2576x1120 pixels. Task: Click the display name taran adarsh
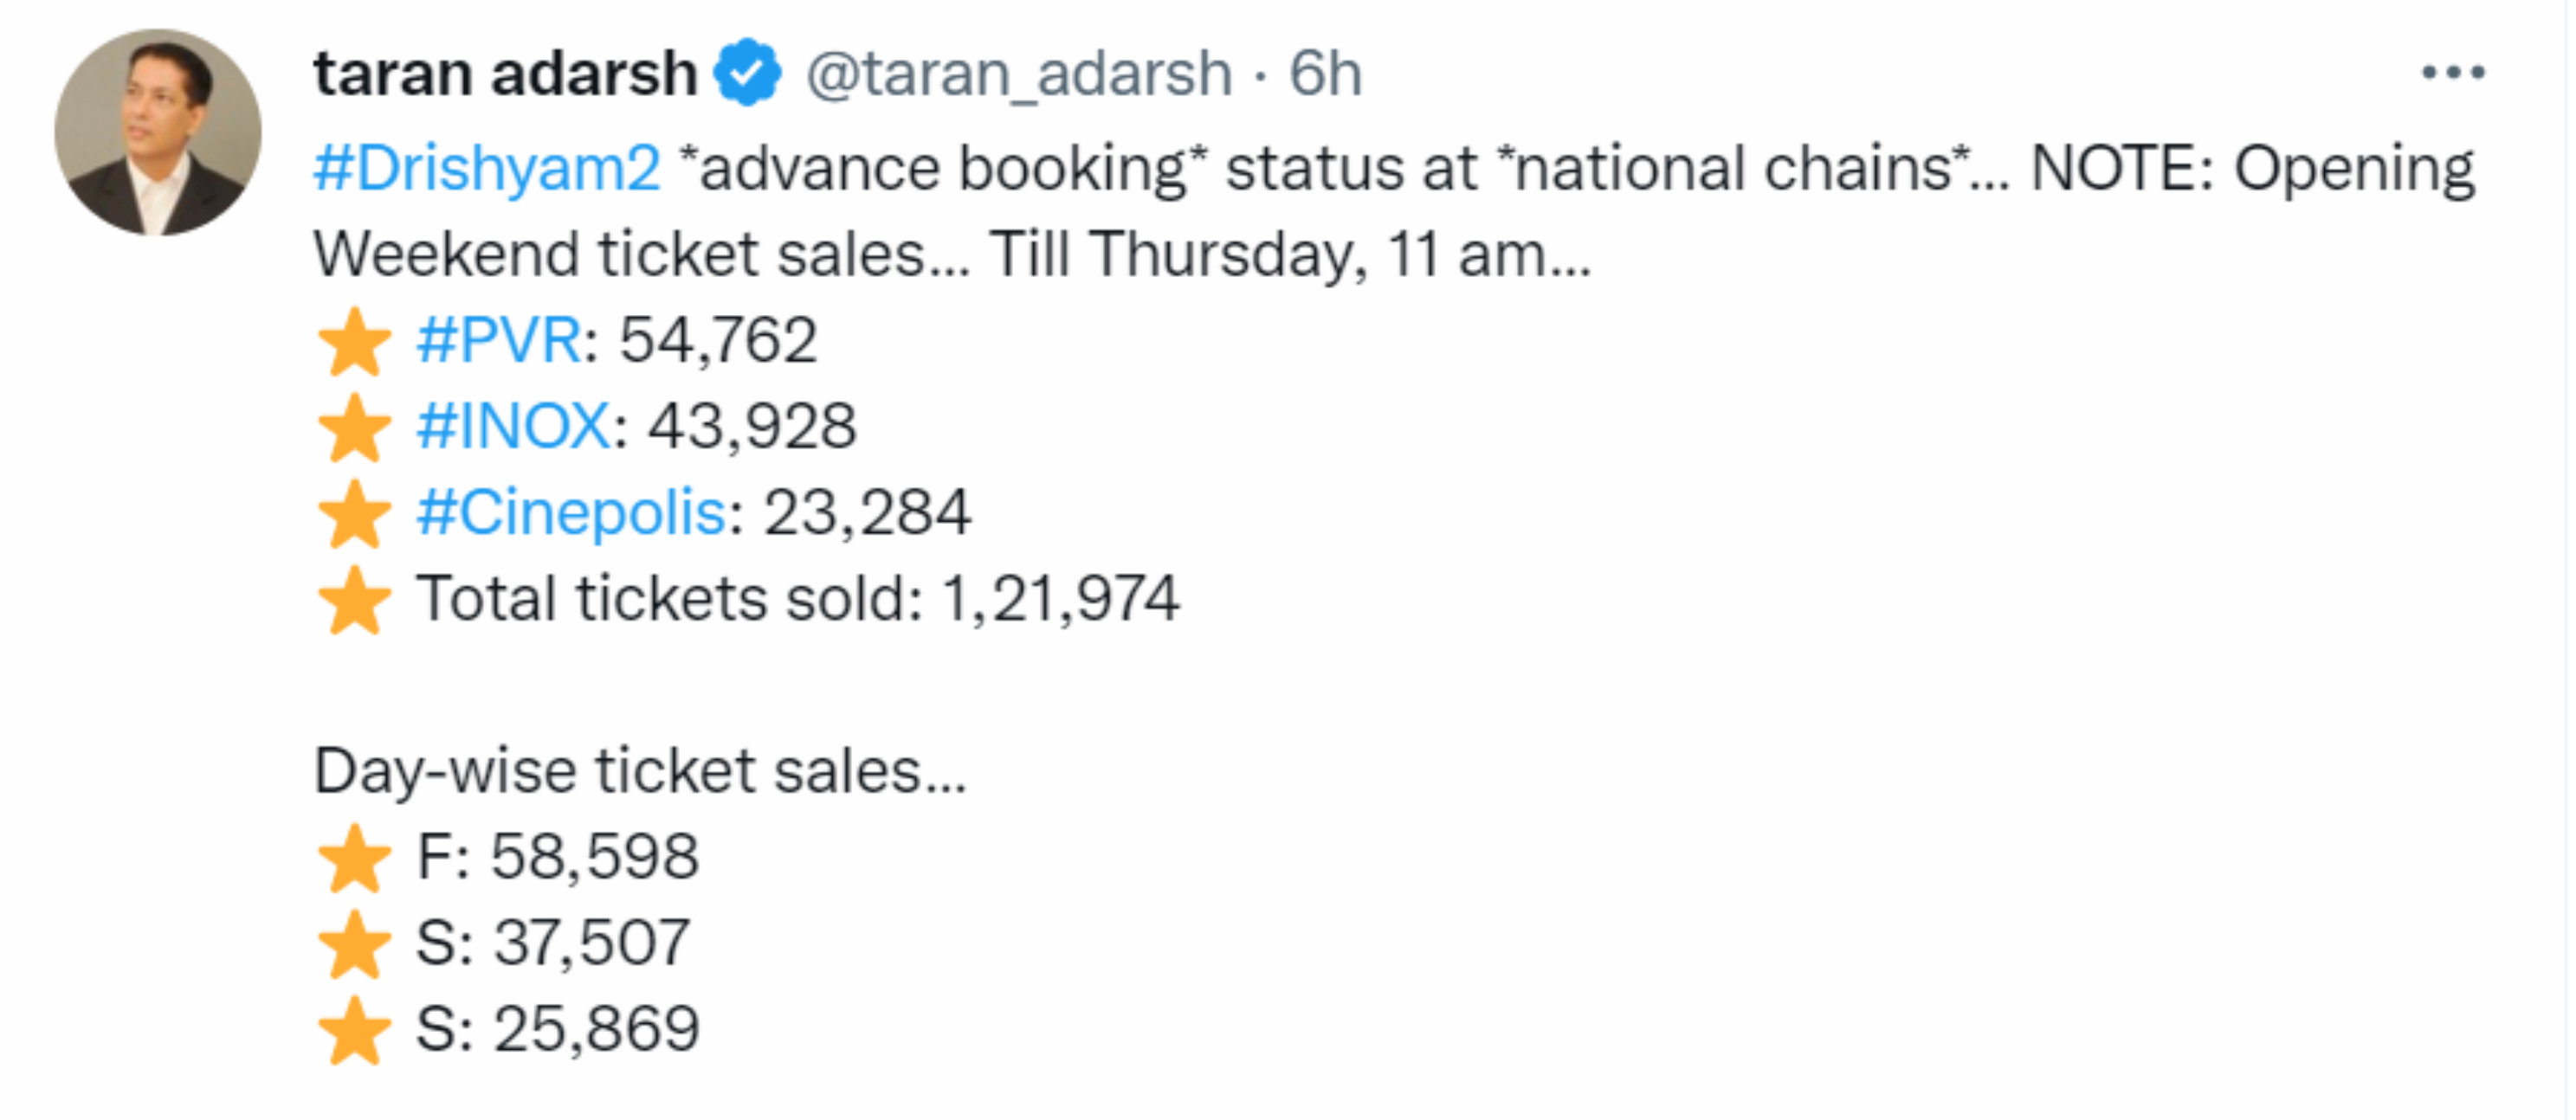coord(505,74)
